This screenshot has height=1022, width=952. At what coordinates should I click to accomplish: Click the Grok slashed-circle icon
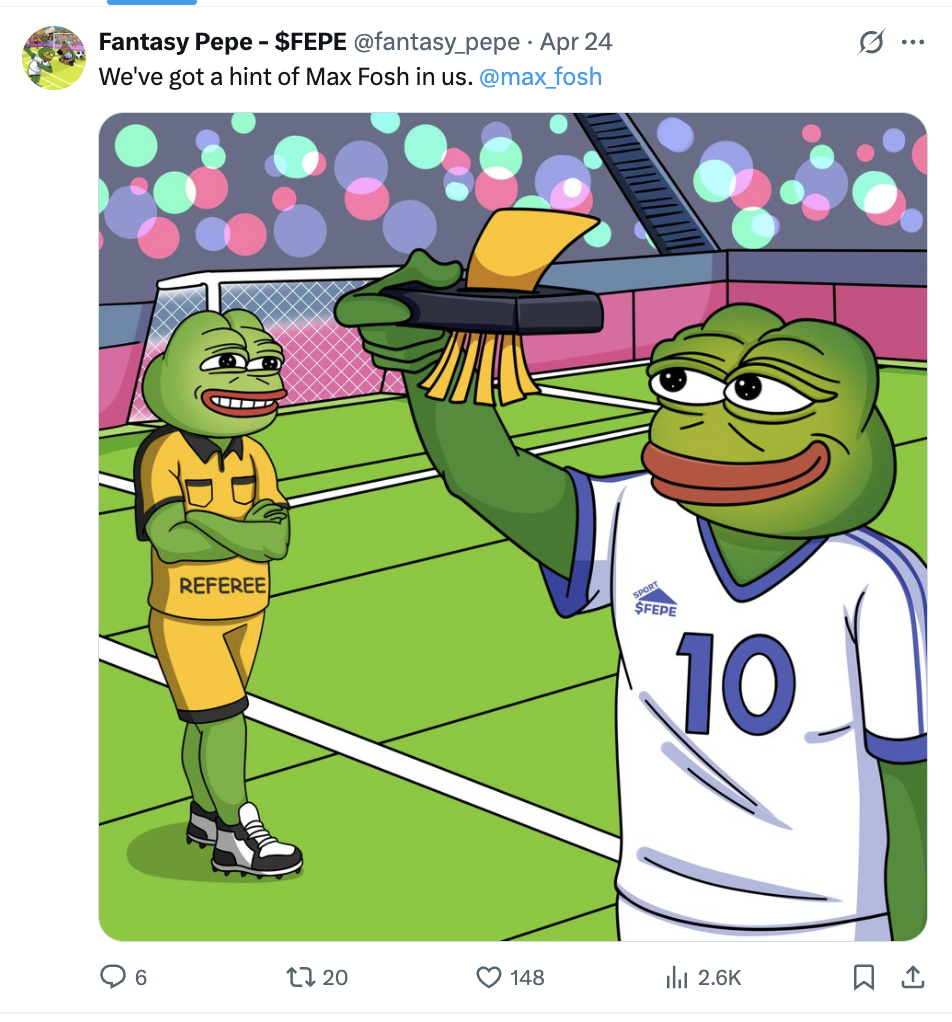(871, 43)
